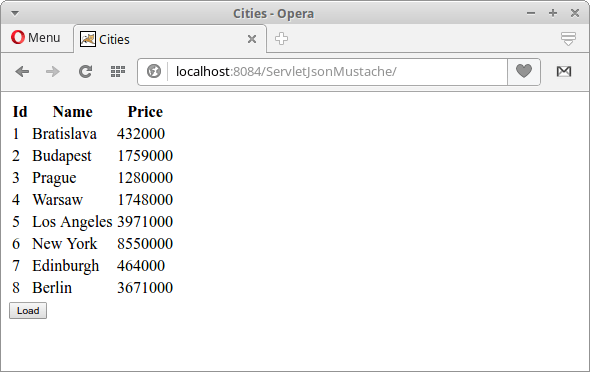Open a new tab with plus icon
This screenshot has width=590, height=372.
pos(281,38)
